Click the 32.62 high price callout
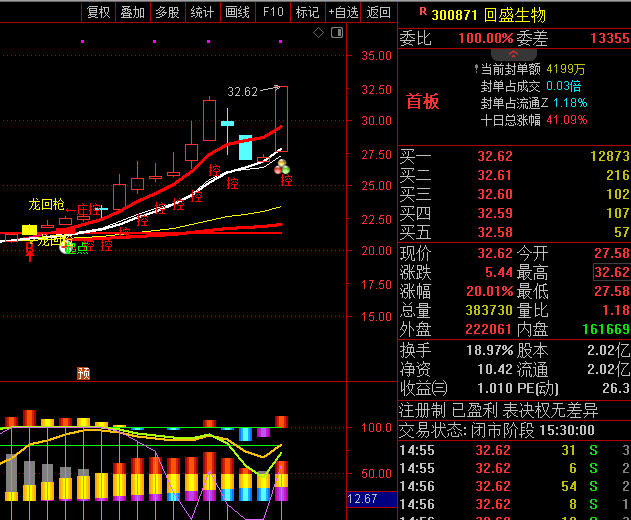This screenshot has height=520, width=631. tap(243, 91)
